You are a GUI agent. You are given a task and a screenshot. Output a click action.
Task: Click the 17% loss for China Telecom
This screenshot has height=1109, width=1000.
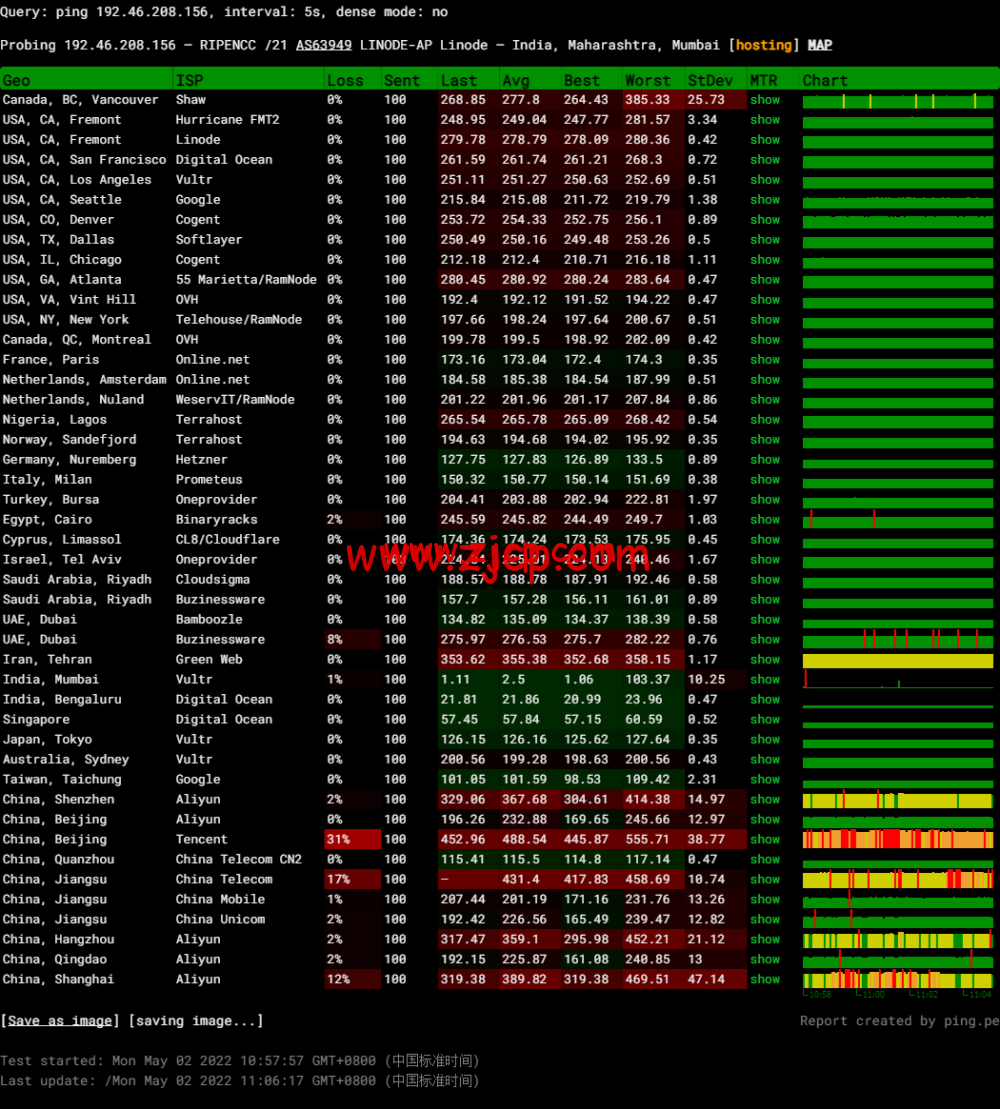353,879
